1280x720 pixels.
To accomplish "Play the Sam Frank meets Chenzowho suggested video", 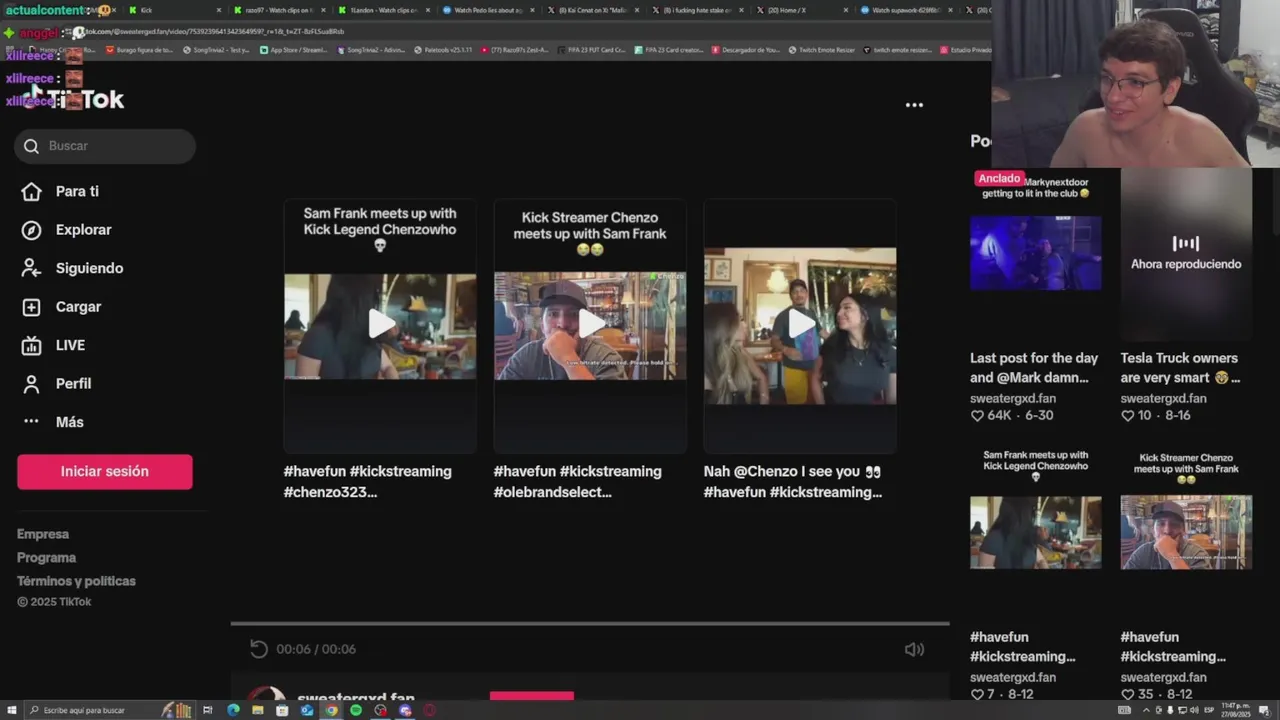I will (x=380, y=326).
